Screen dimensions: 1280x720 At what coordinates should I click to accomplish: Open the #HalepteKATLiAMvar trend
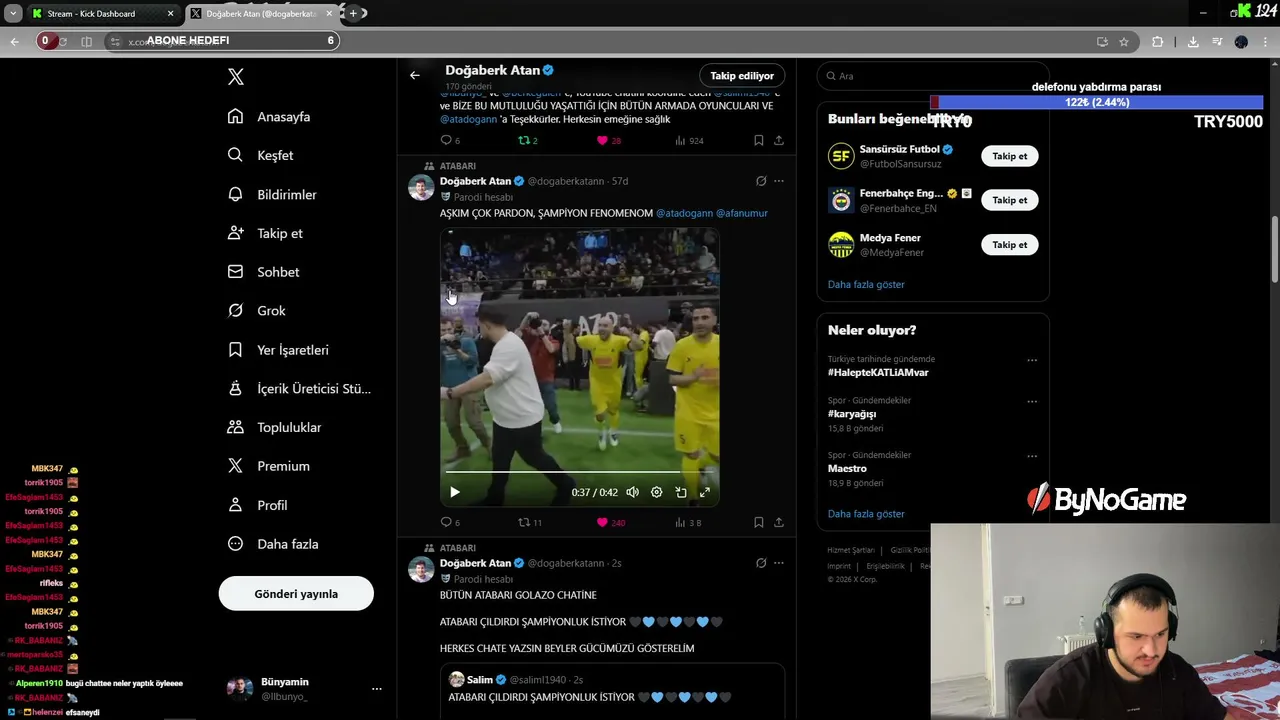click(x=878, y=372)
